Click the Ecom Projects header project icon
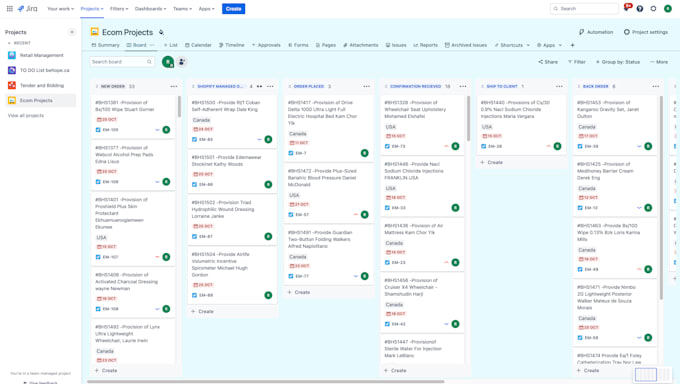Screen dimensions: 680x384 point(95,32)
